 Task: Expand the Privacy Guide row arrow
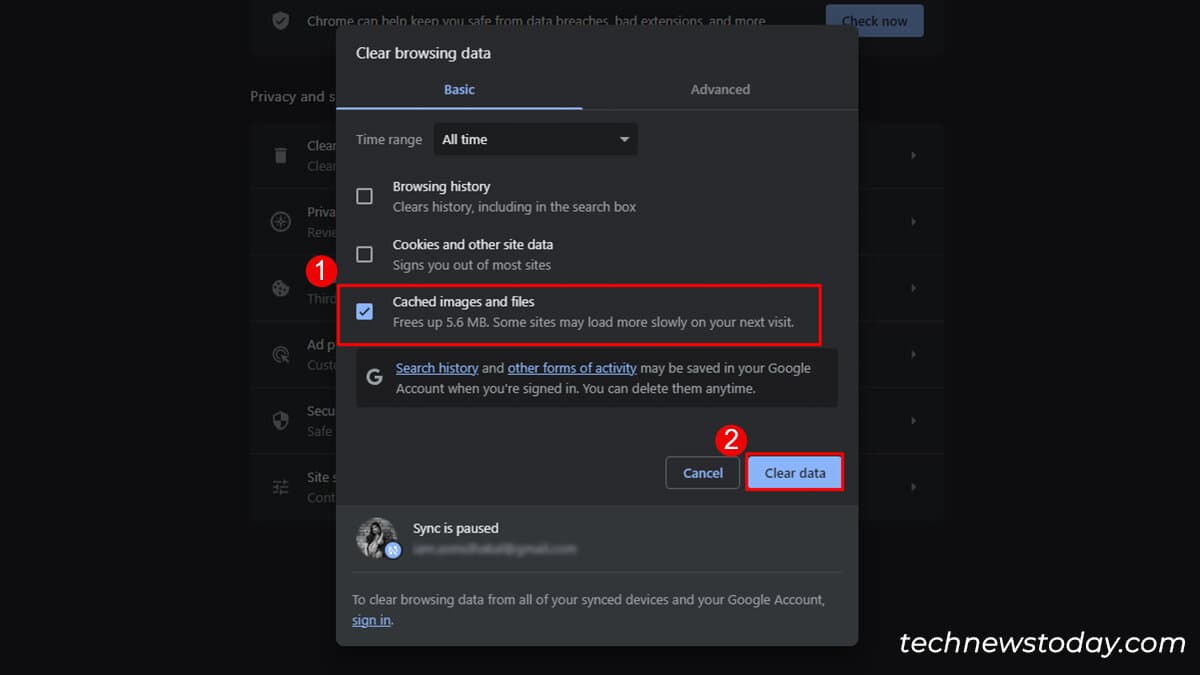(913, 222)
